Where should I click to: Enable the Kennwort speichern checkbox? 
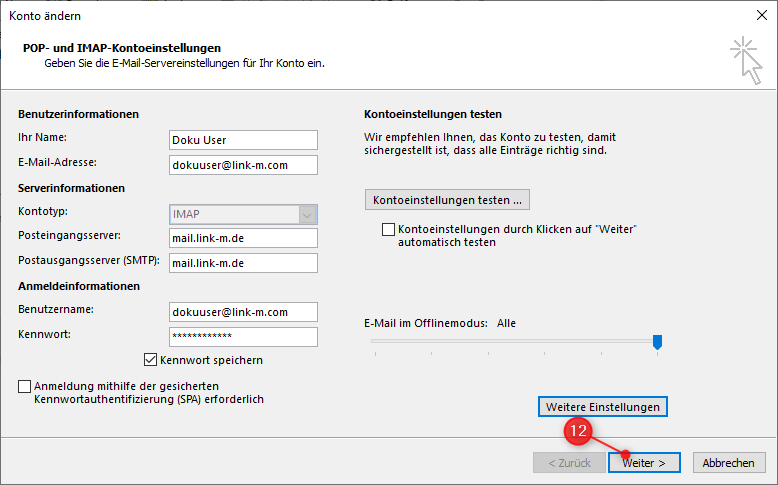pyautogui.click(x=151, y=360)
